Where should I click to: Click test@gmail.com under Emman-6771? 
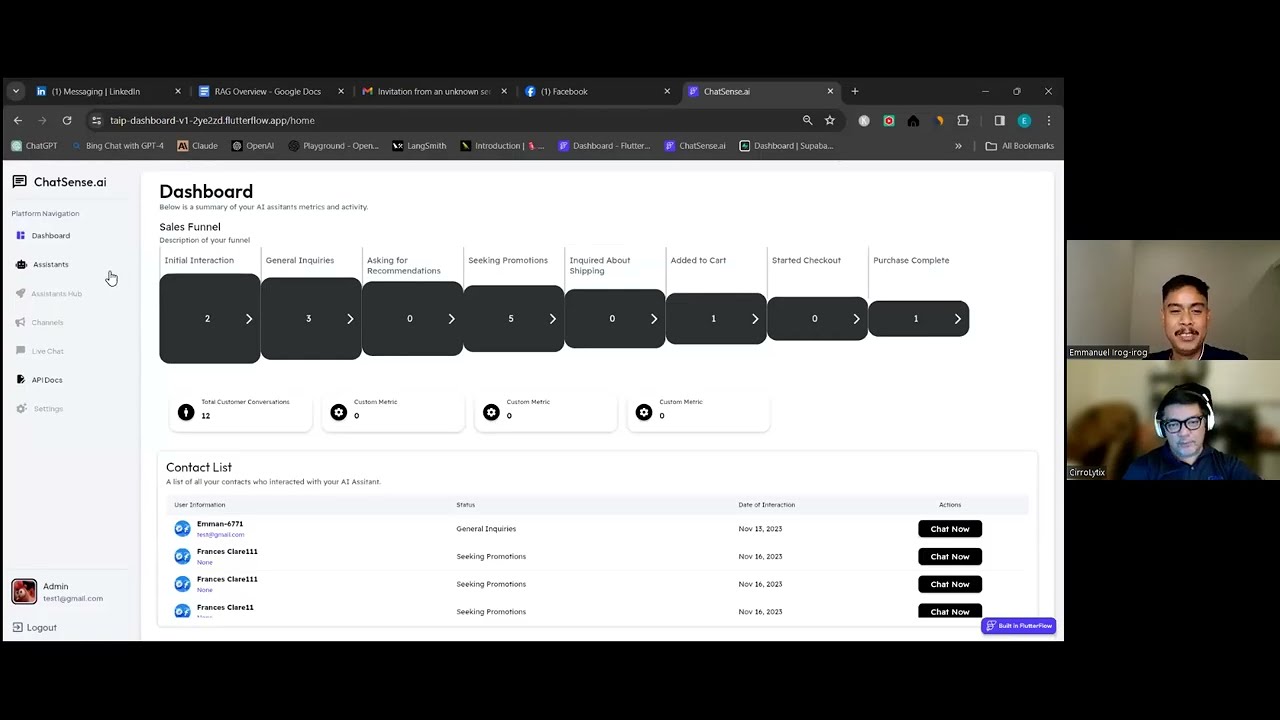(x=220, y=535)
